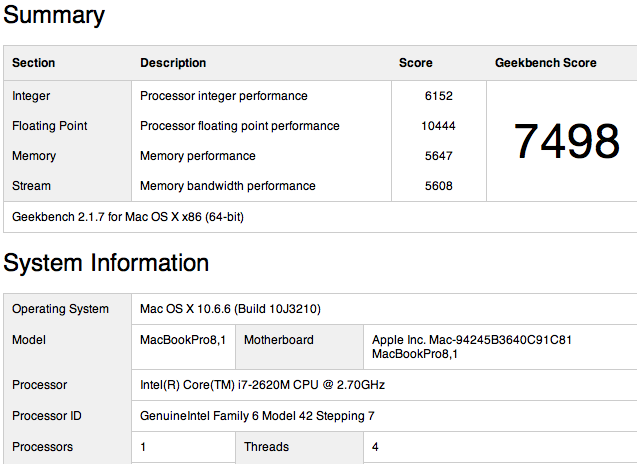Click the Threads label

point(266,447)
